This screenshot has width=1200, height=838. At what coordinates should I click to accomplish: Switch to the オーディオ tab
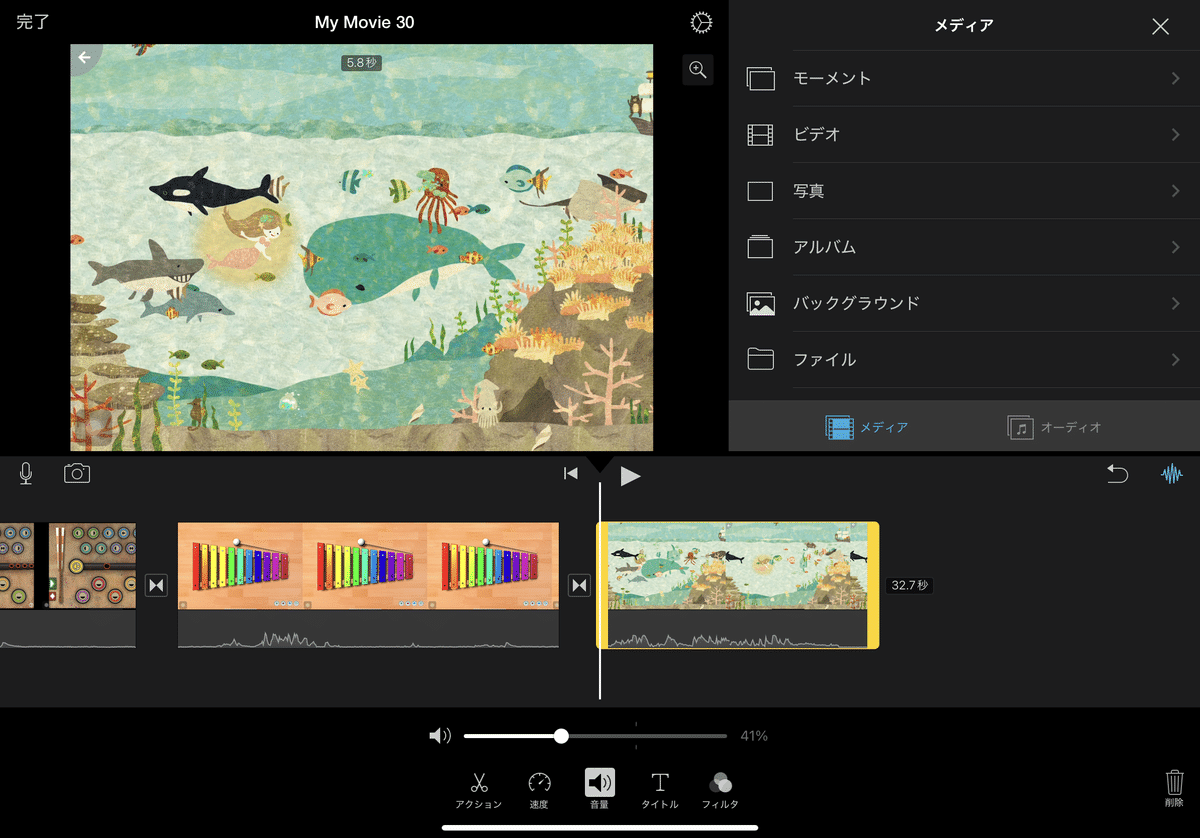click(x=1055, y=428)
